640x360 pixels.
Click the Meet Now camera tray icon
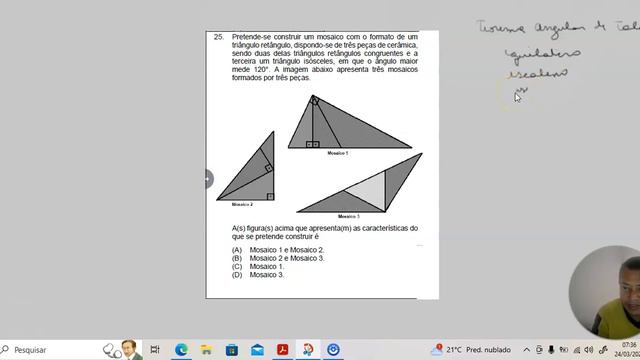539,350
